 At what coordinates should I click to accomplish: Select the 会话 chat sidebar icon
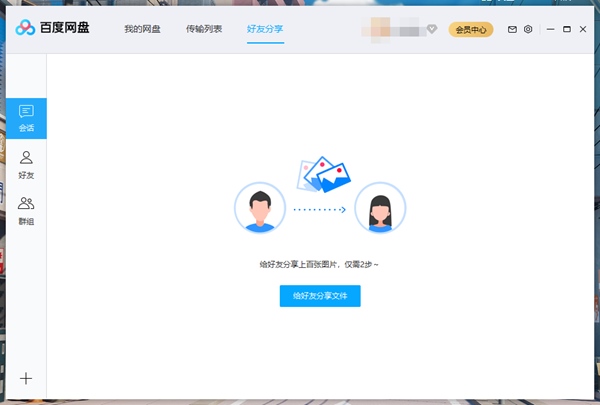pos(26,118)
